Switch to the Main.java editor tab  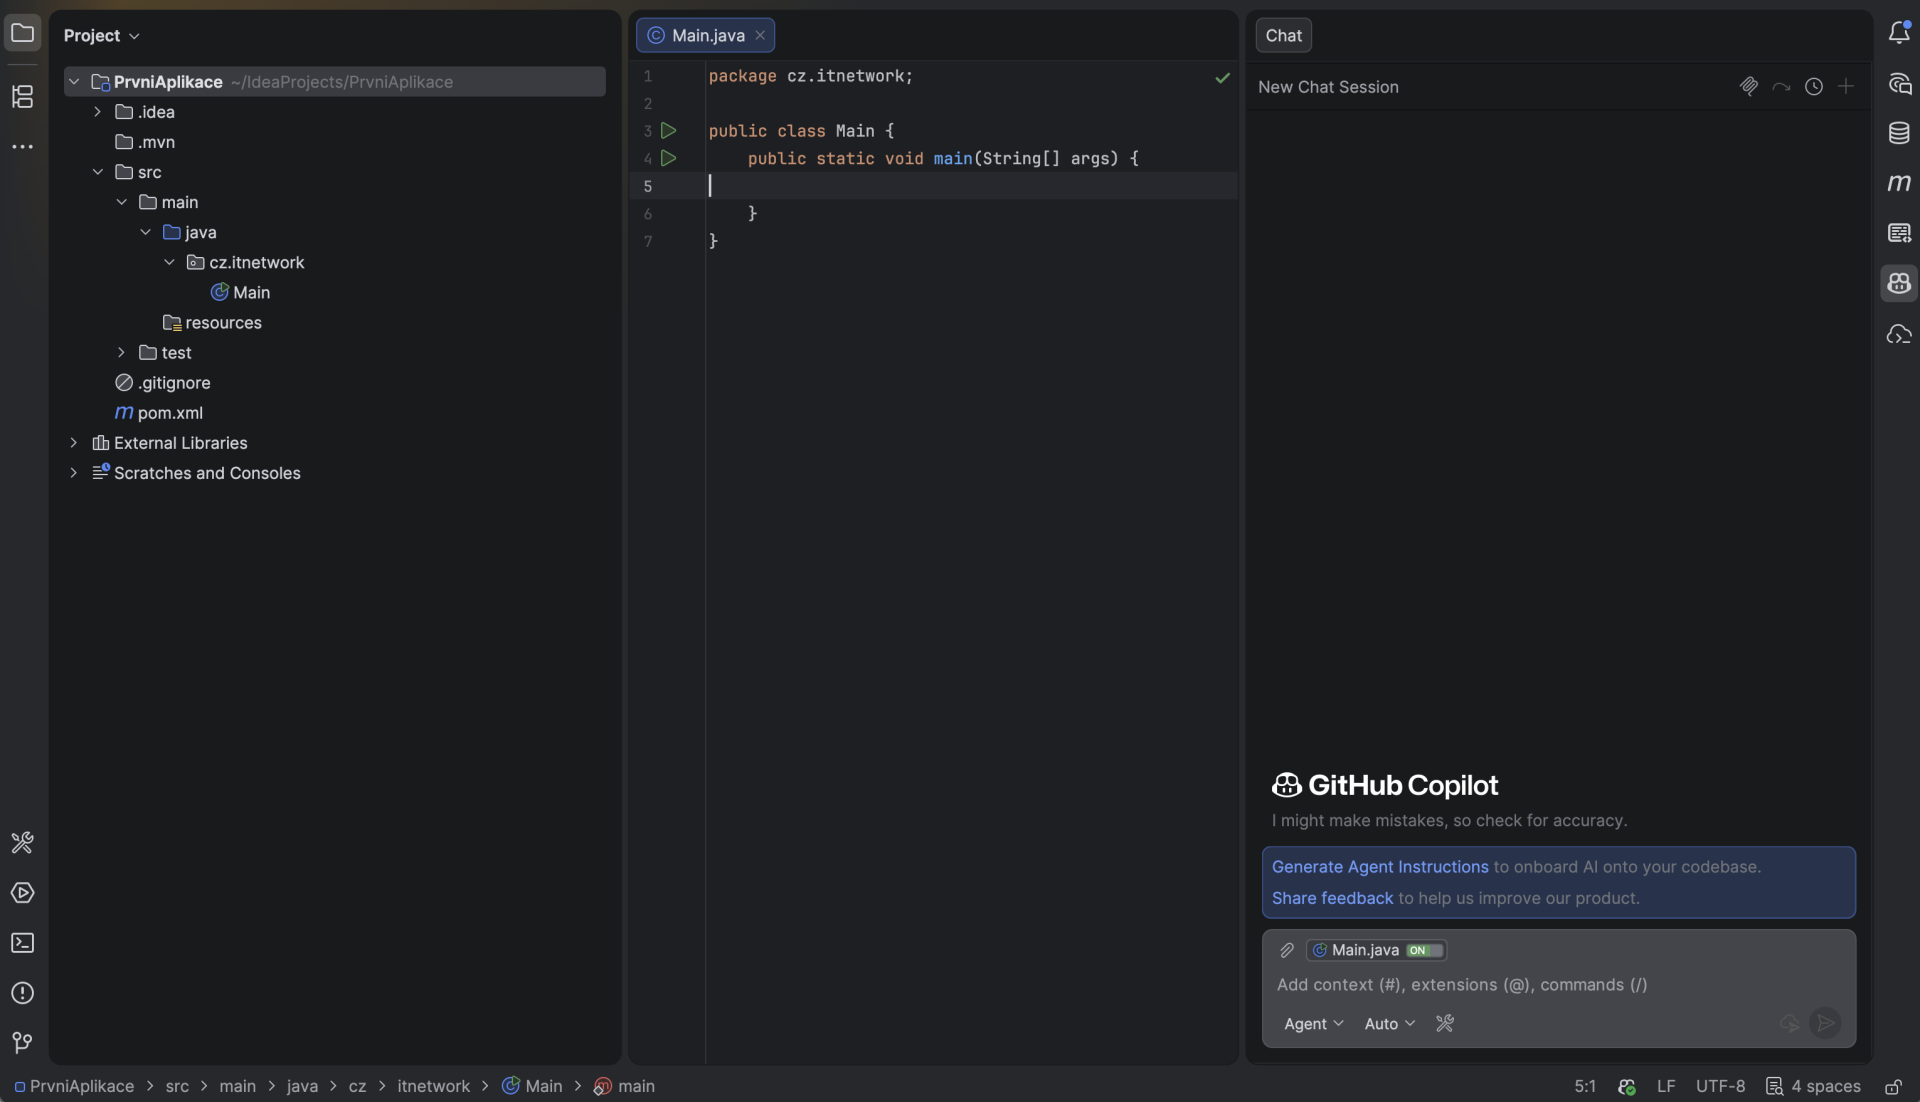706,35
